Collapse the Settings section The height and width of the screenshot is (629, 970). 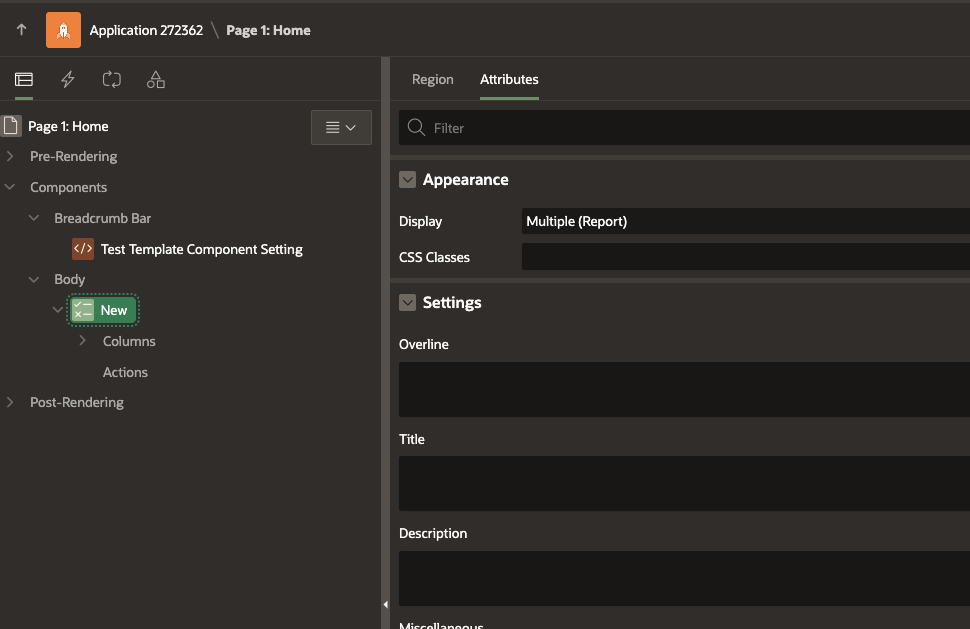407,302
